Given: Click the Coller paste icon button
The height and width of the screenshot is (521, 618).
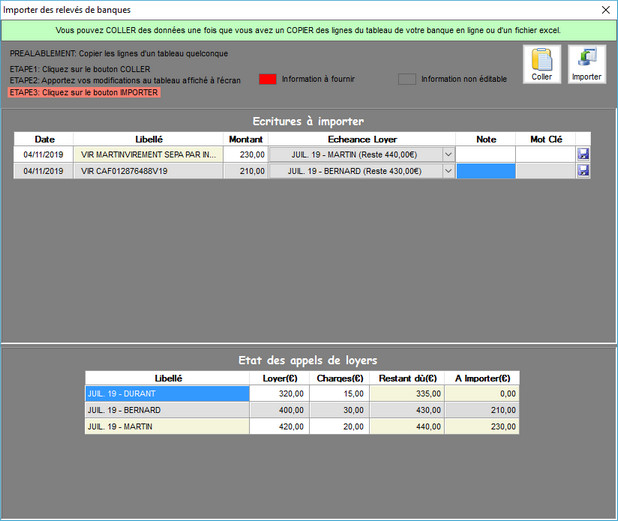Looking at the screenshot, I should (x=541, y=64).
